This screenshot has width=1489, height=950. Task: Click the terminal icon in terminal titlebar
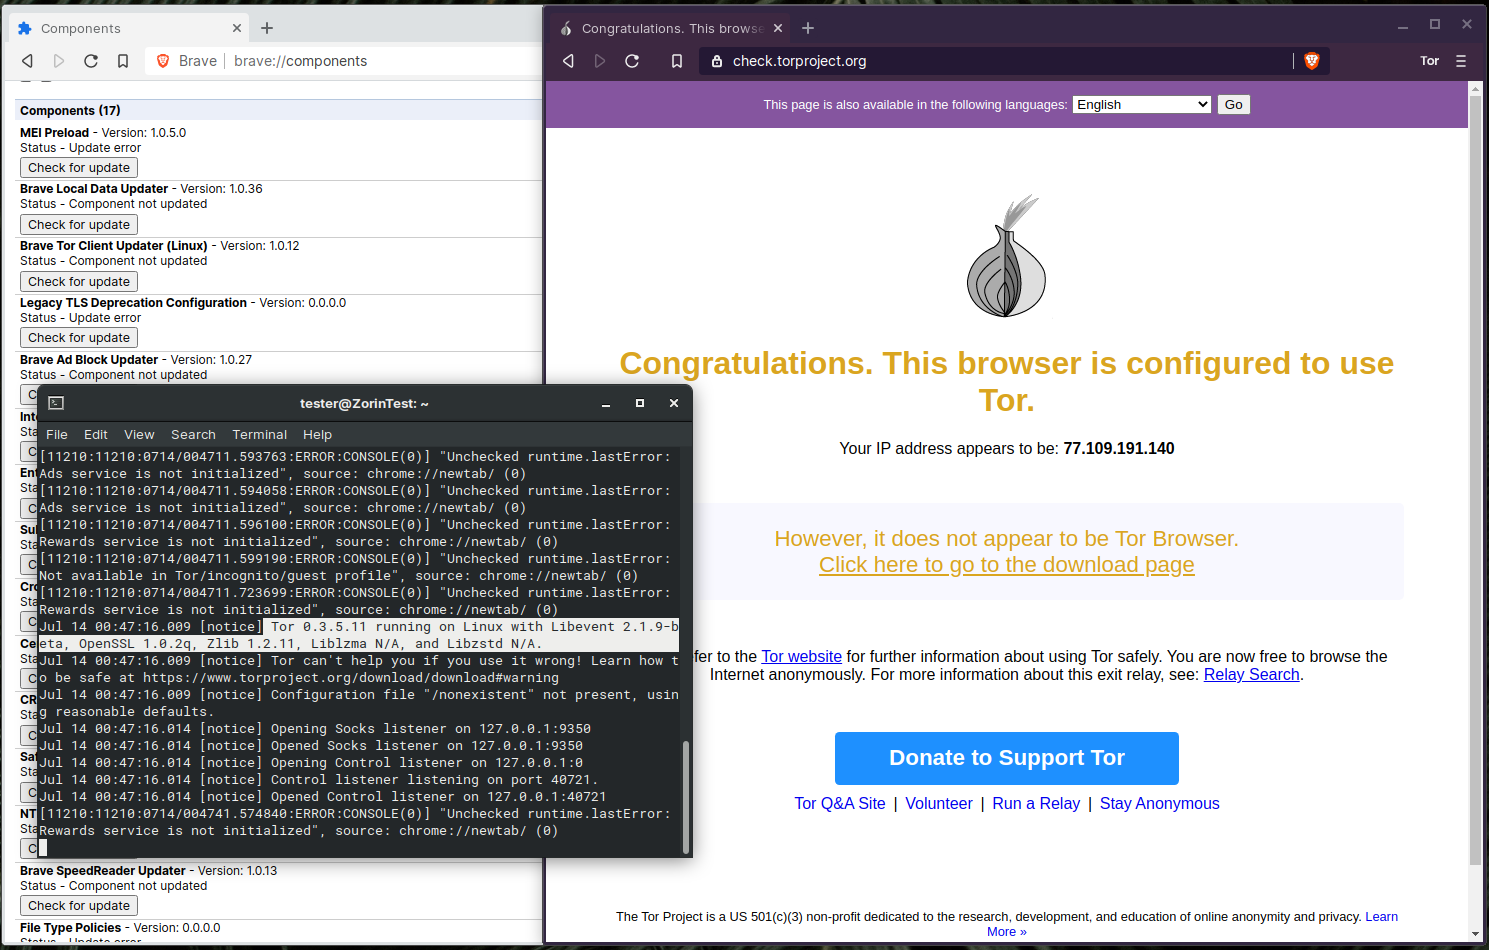56,403
